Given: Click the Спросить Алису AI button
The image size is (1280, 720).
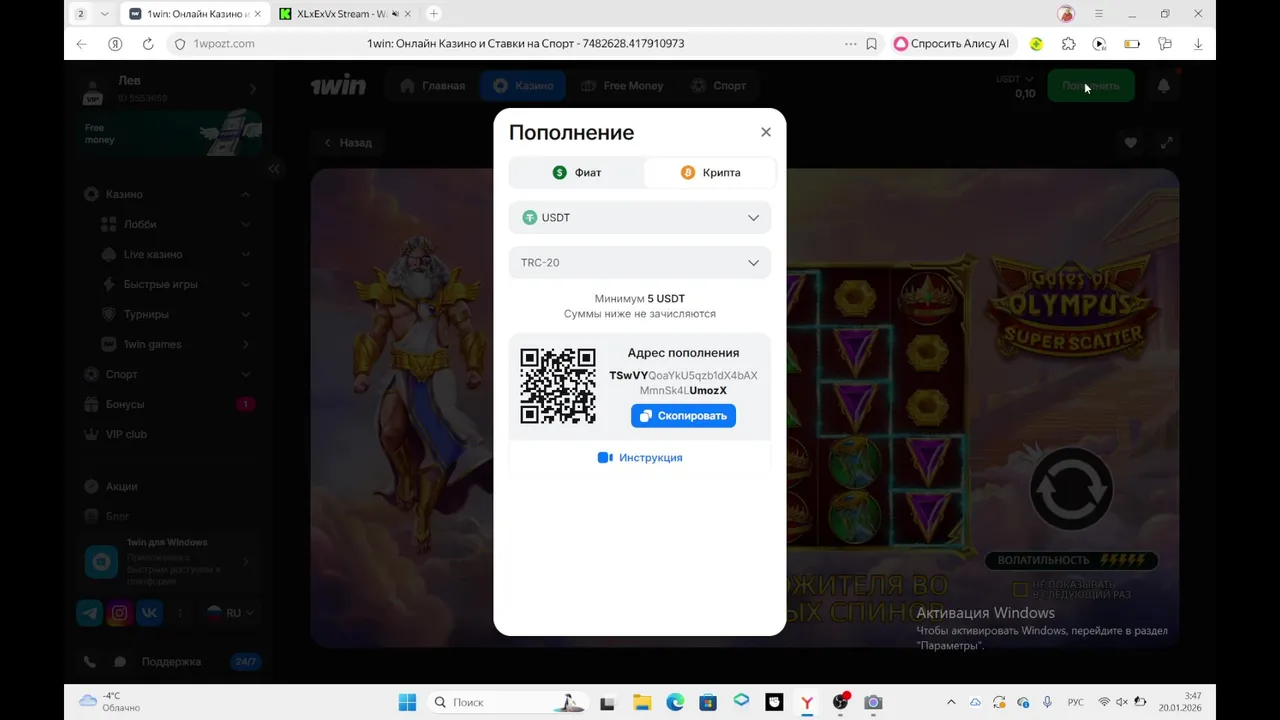Looking at the screenshot, I should pos(952,44).
